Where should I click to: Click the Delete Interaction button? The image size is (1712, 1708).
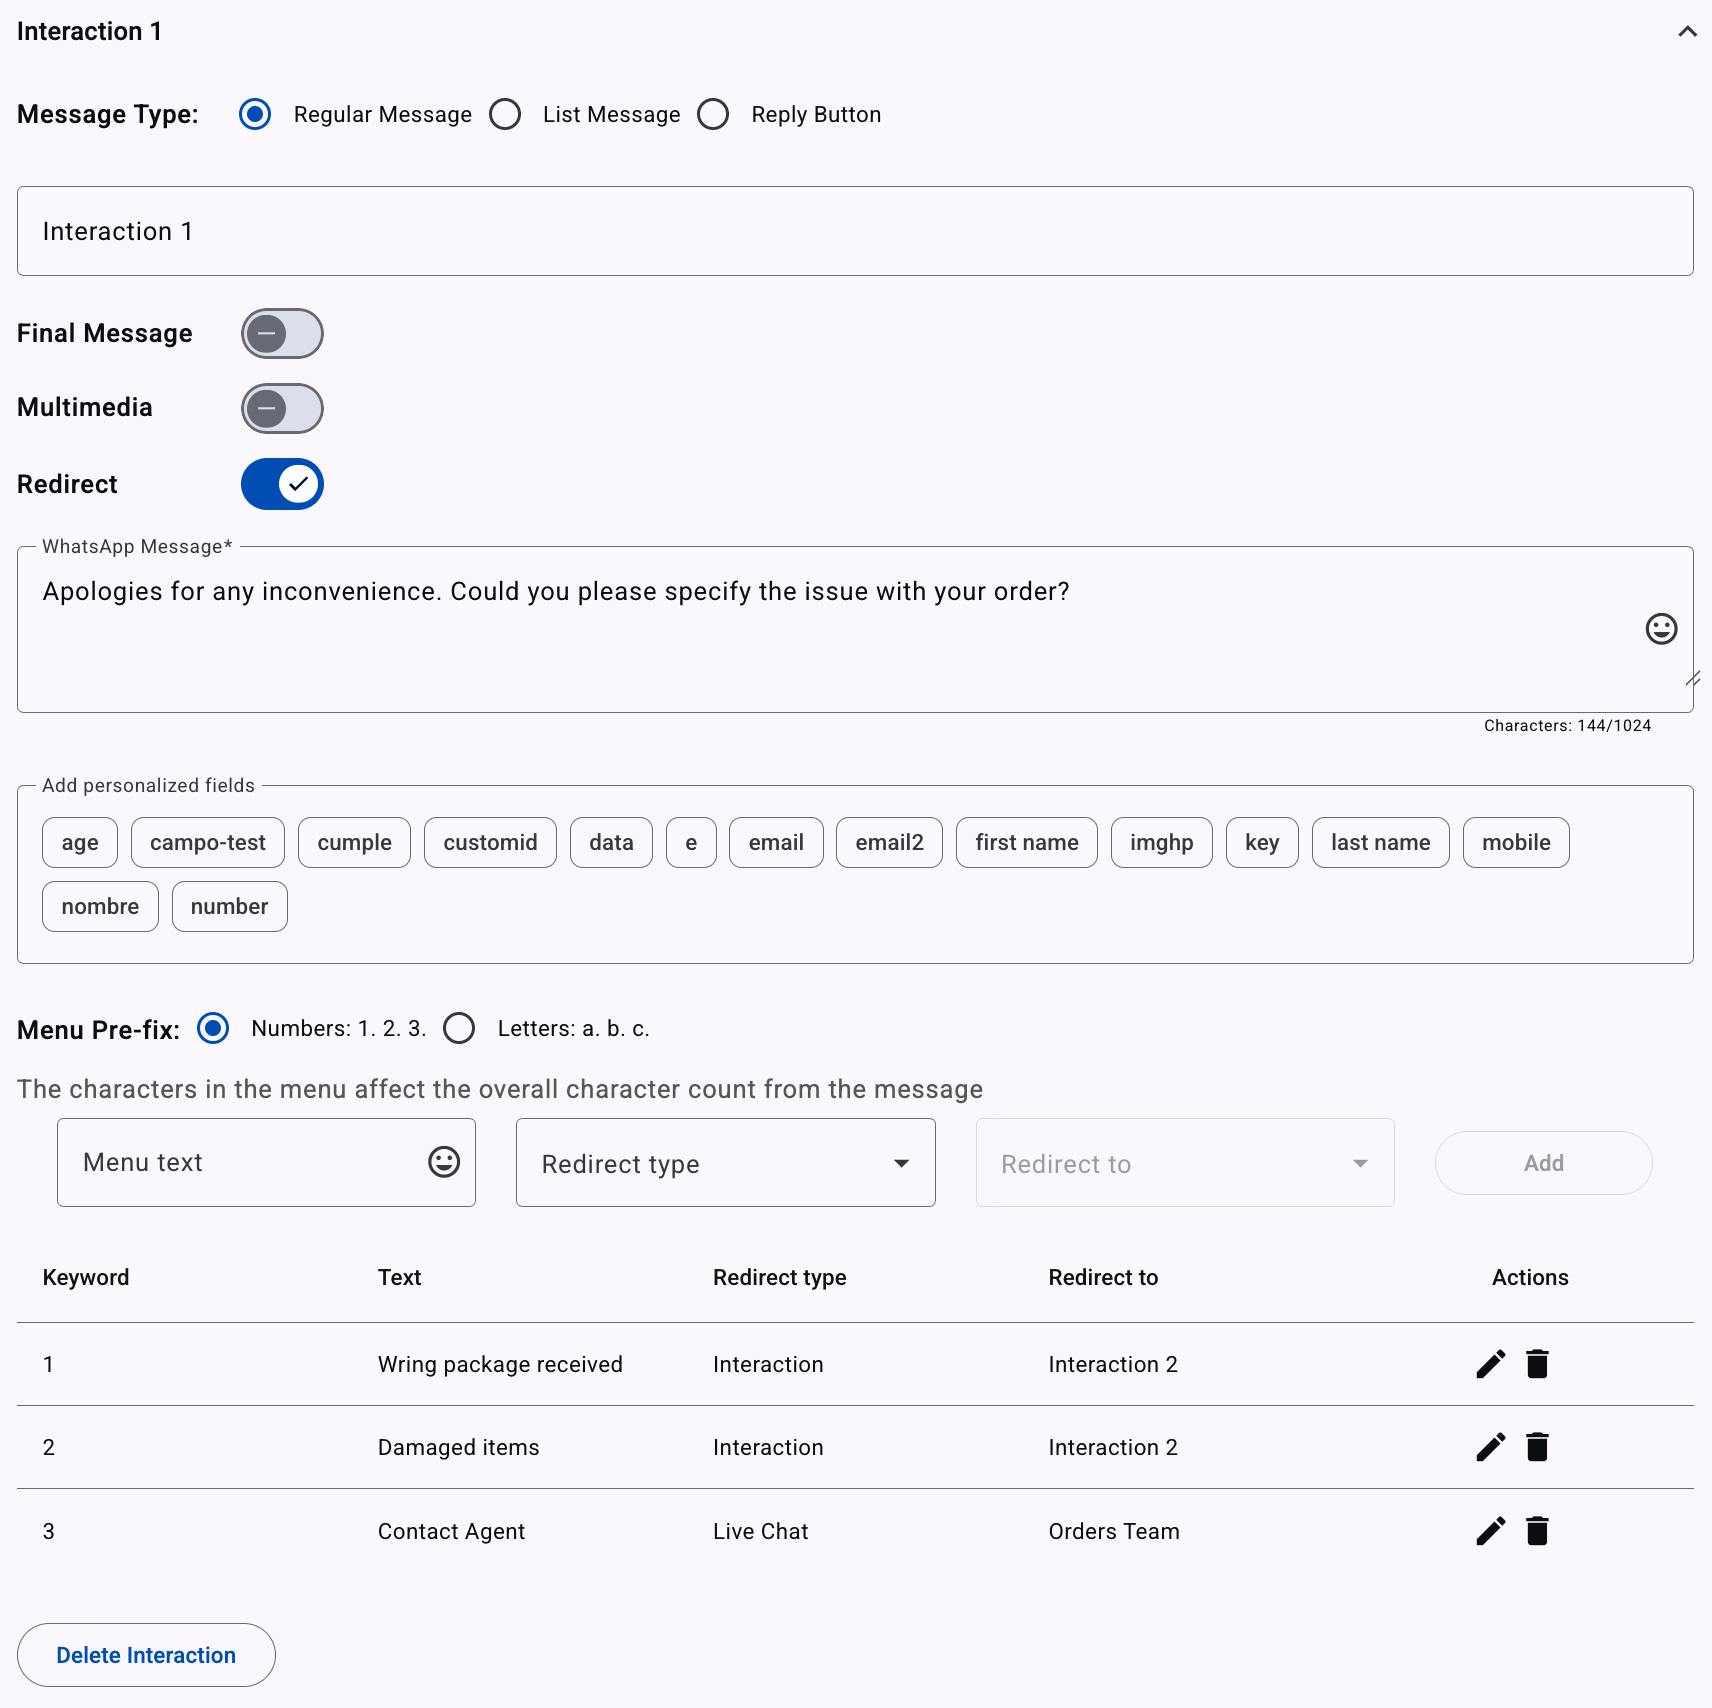coord(146,1655)
